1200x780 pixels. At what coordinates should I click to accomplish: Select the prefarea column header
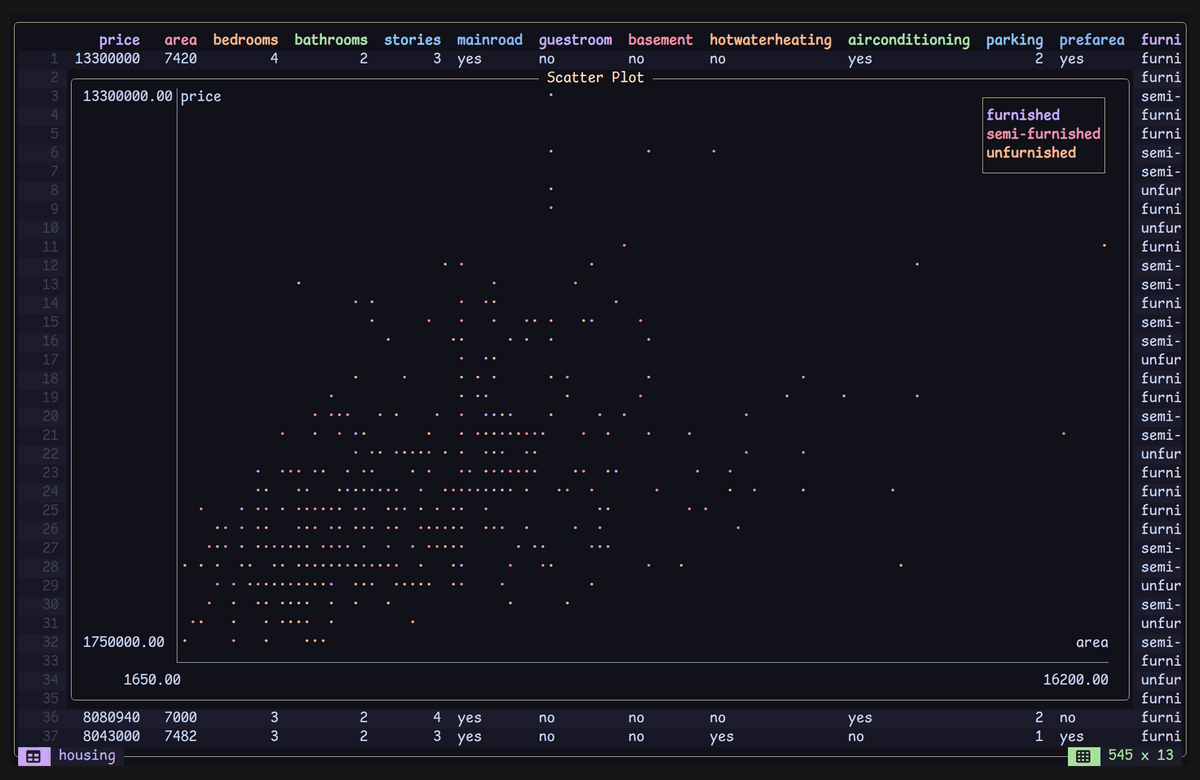tap(1092, 40)
